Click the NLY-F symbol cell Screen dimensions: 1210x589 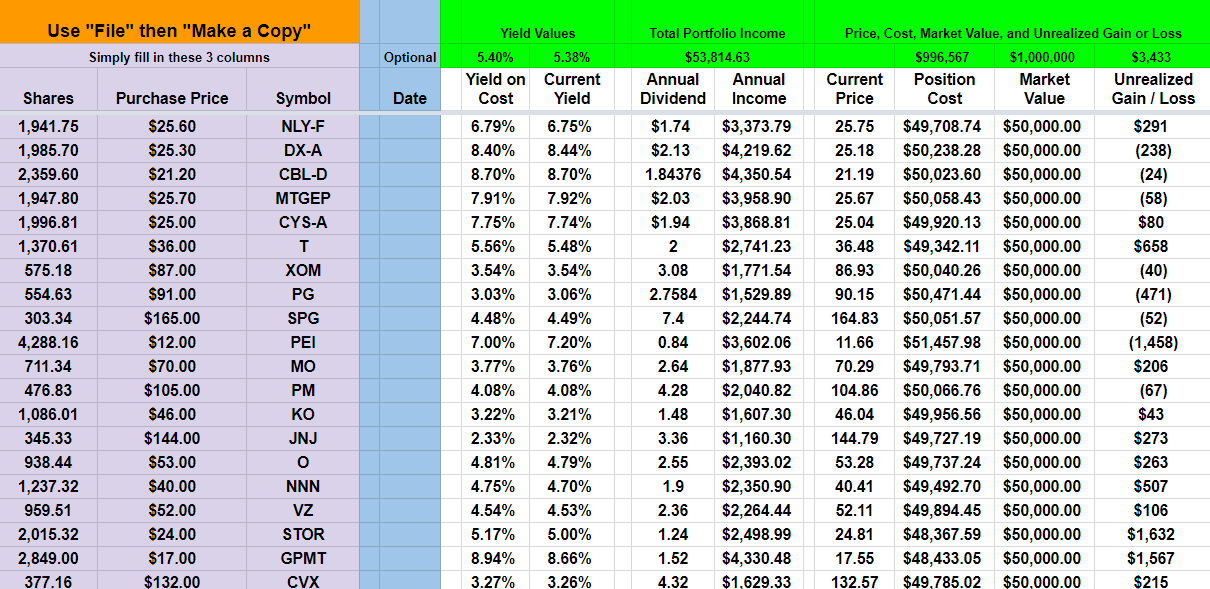(x=303, y=126)
